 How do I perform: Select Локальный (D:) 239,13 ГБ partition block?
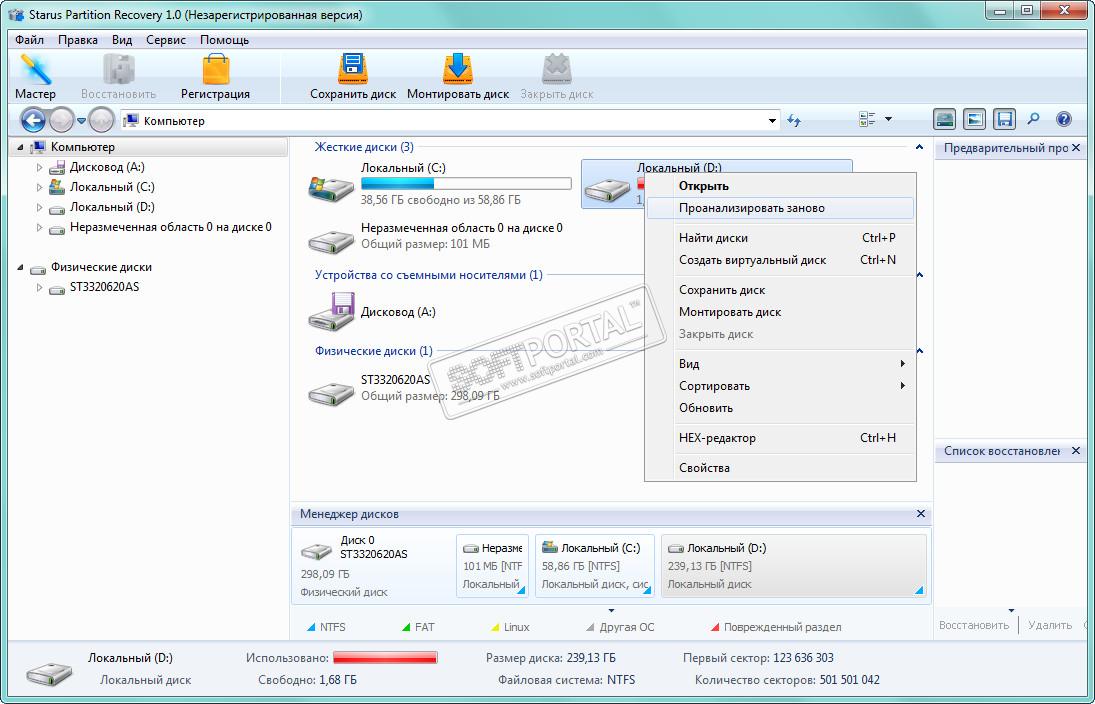coord(794,566)
